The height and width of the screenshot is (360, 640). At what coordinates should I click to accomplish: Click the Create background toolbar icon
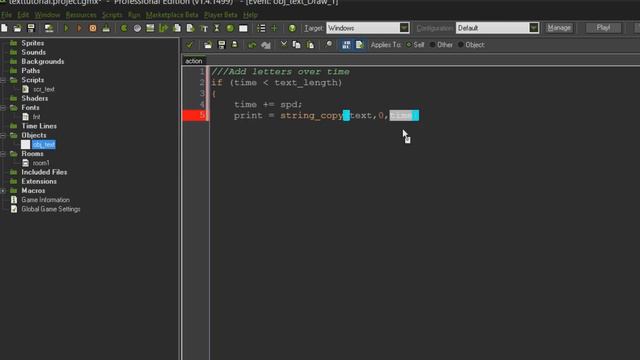point(150,28)
